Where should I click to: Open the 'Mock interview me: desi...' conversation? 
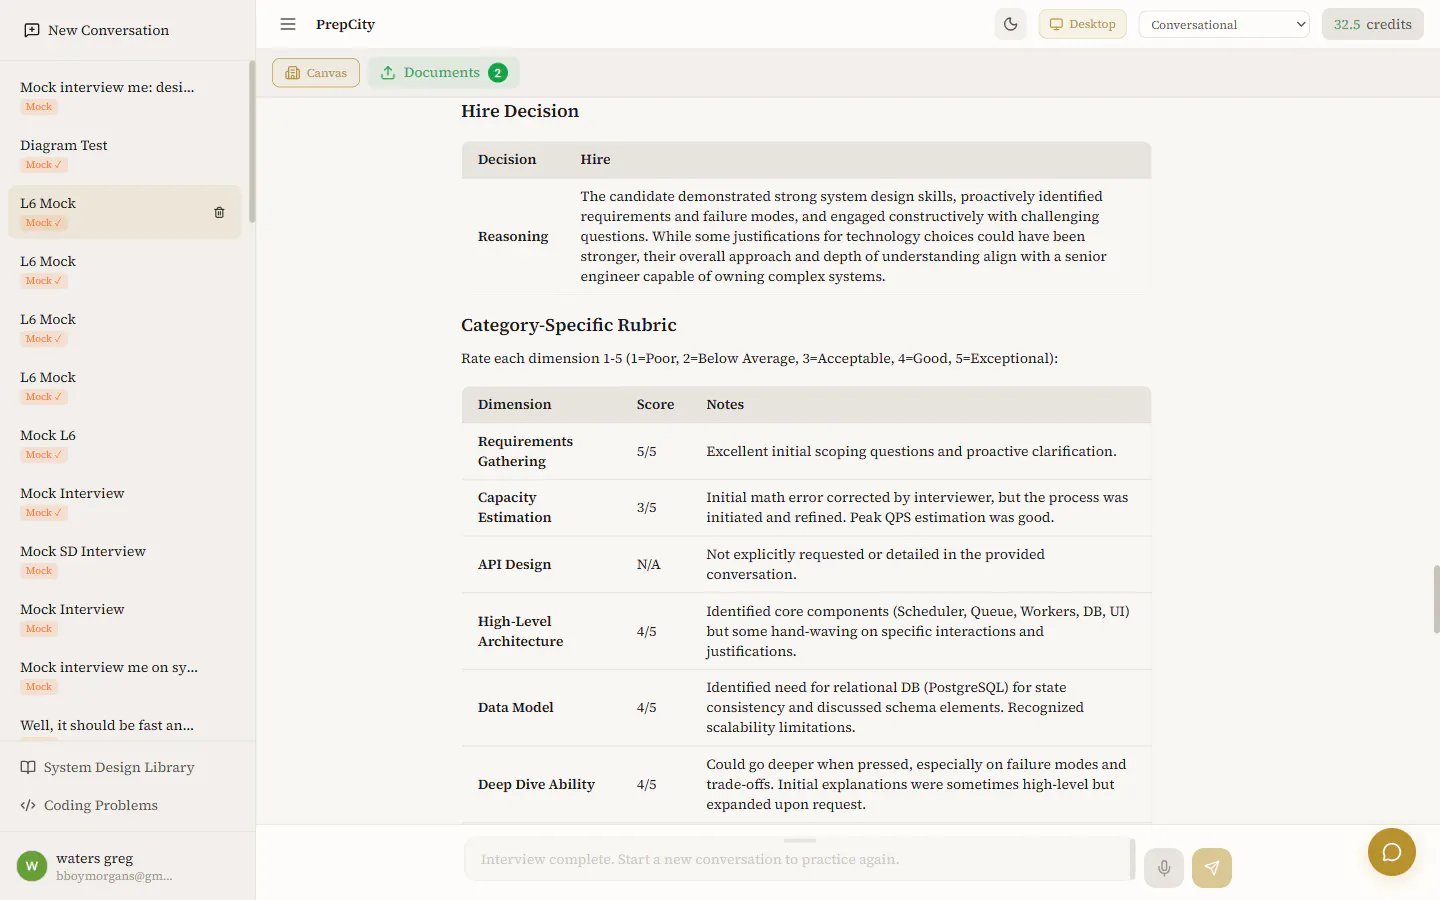tap(124, 96)
